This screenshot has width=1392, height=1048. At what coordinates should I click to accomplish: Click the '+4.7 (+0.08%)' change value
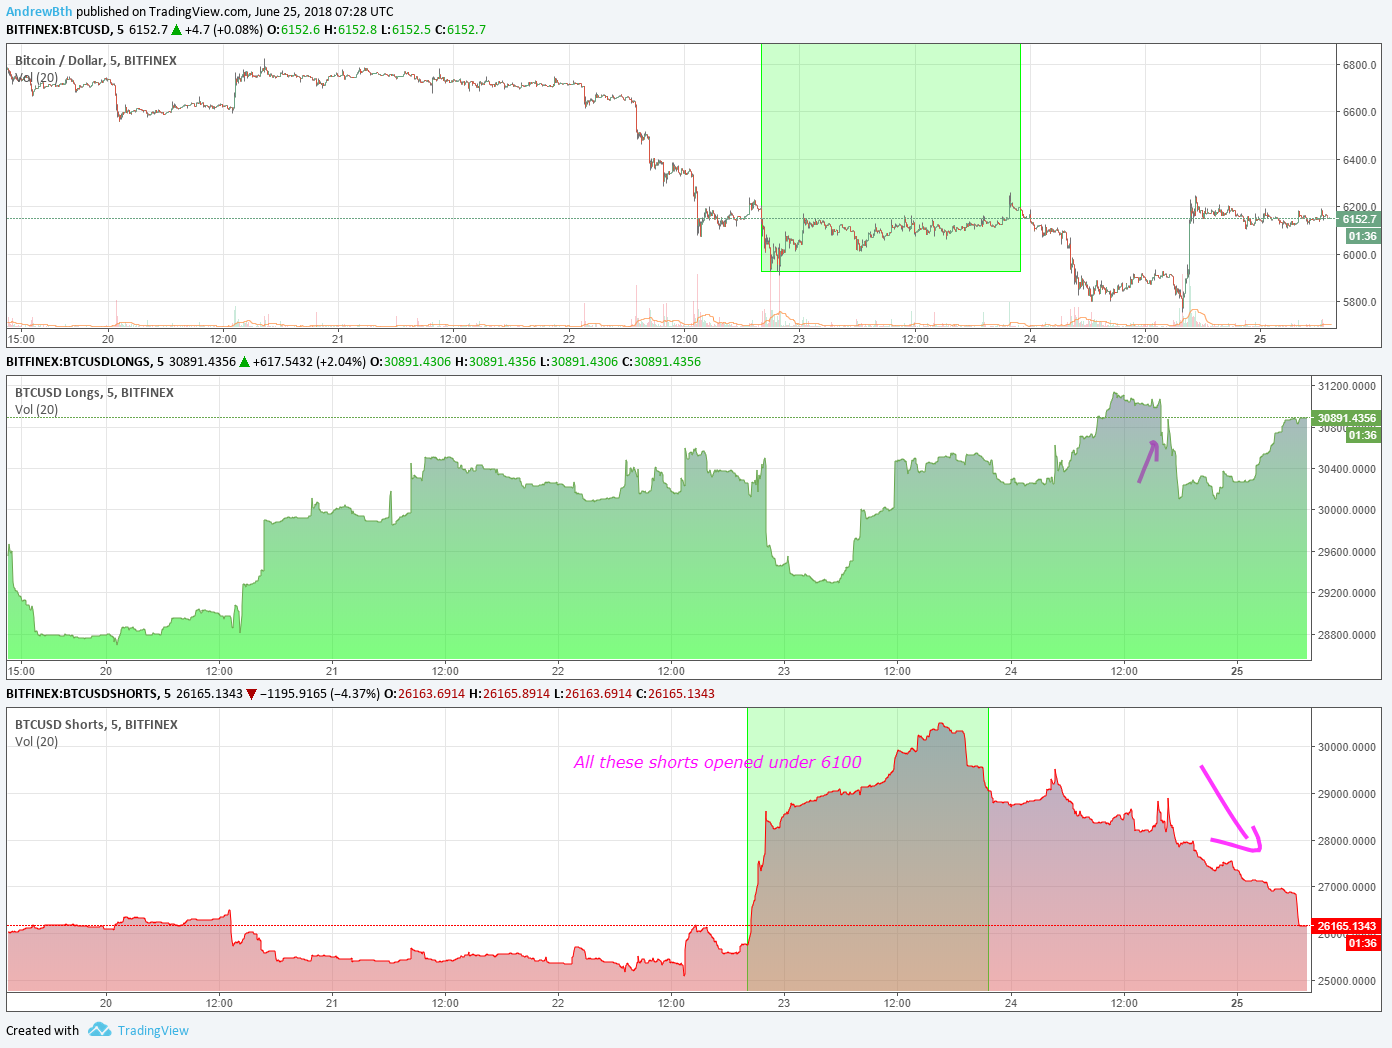click(224, 29)
